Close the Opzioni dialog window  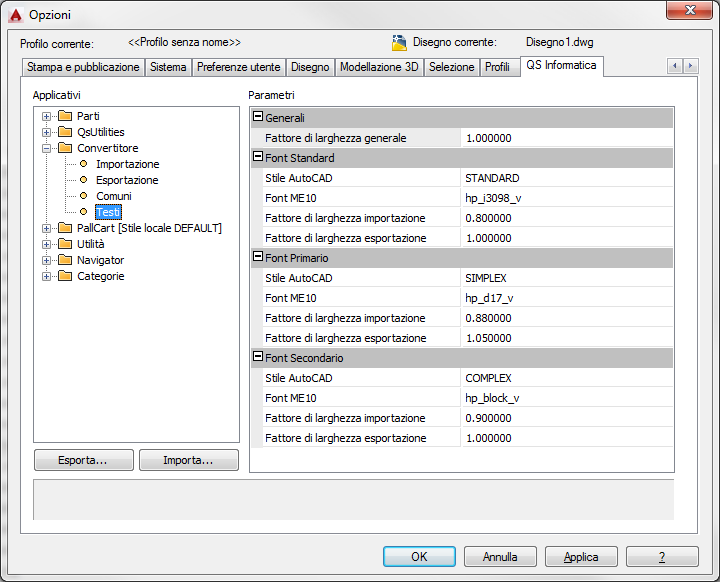[x=690, y=10]
